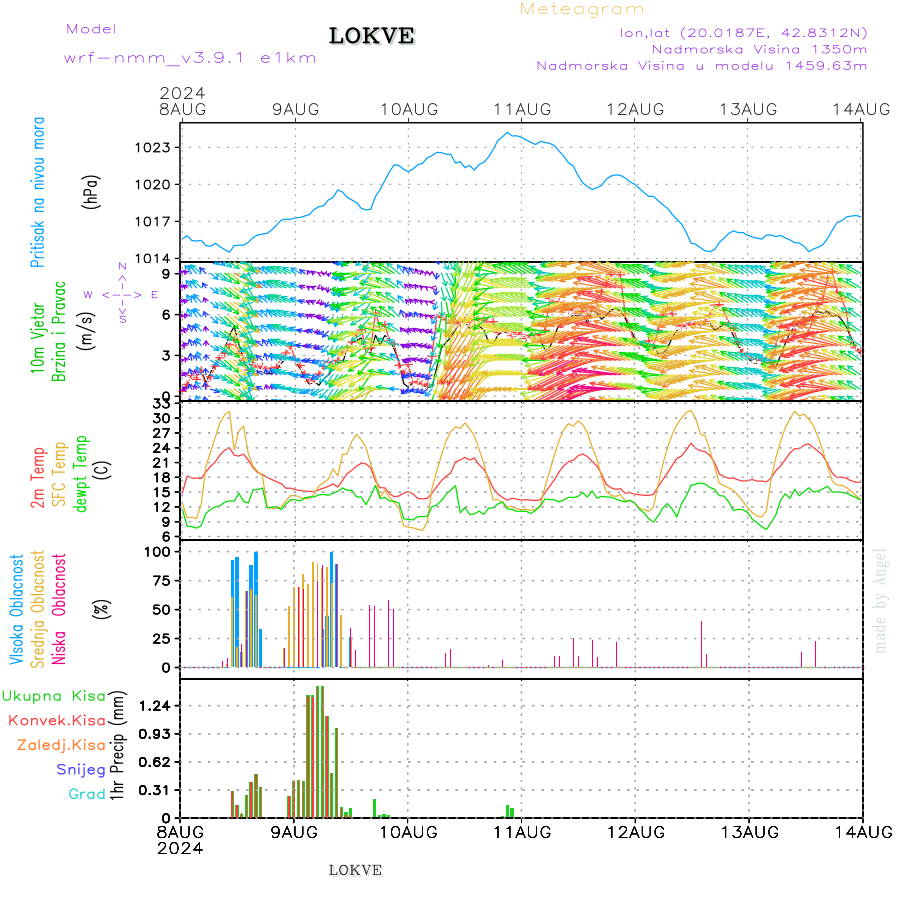Click the 0.62 precipitation tick label
Viewport: 900px width, 900px height.
pyautogui.click(x=154, y=762)
